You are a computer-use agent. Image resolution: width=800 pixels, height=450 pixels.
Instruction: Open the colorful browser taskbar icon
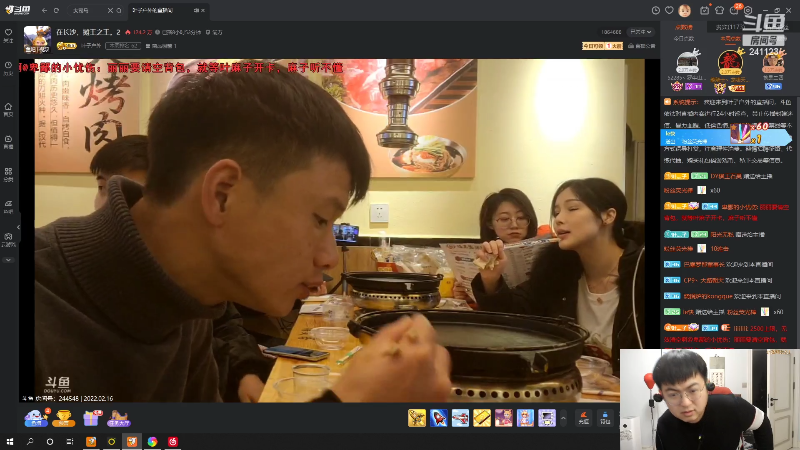(152, 441)
